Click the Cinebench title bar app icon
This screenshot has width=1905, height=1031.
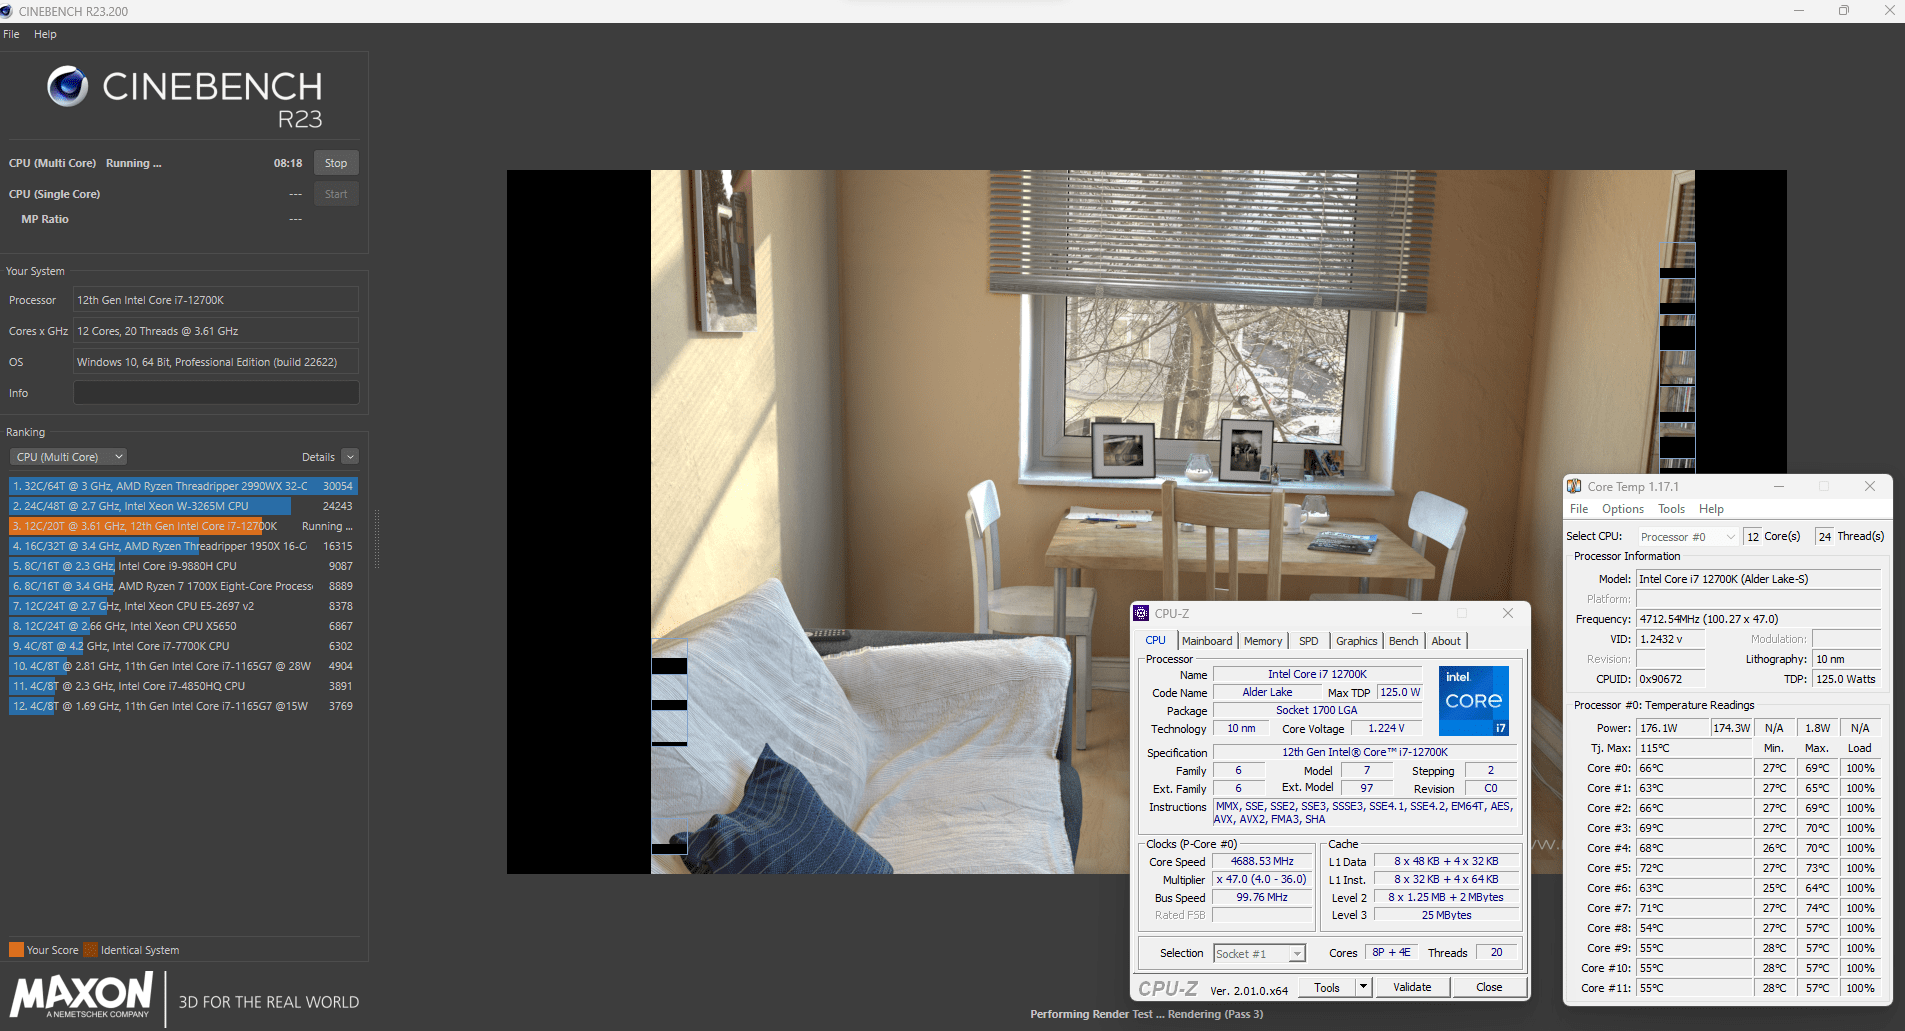coord(7,11)
